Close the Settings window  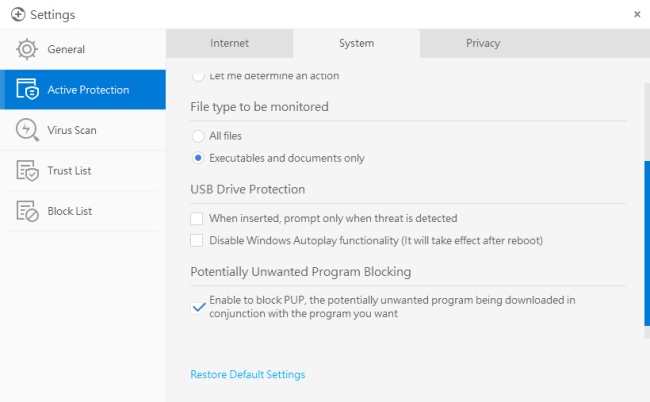[637, 14]
